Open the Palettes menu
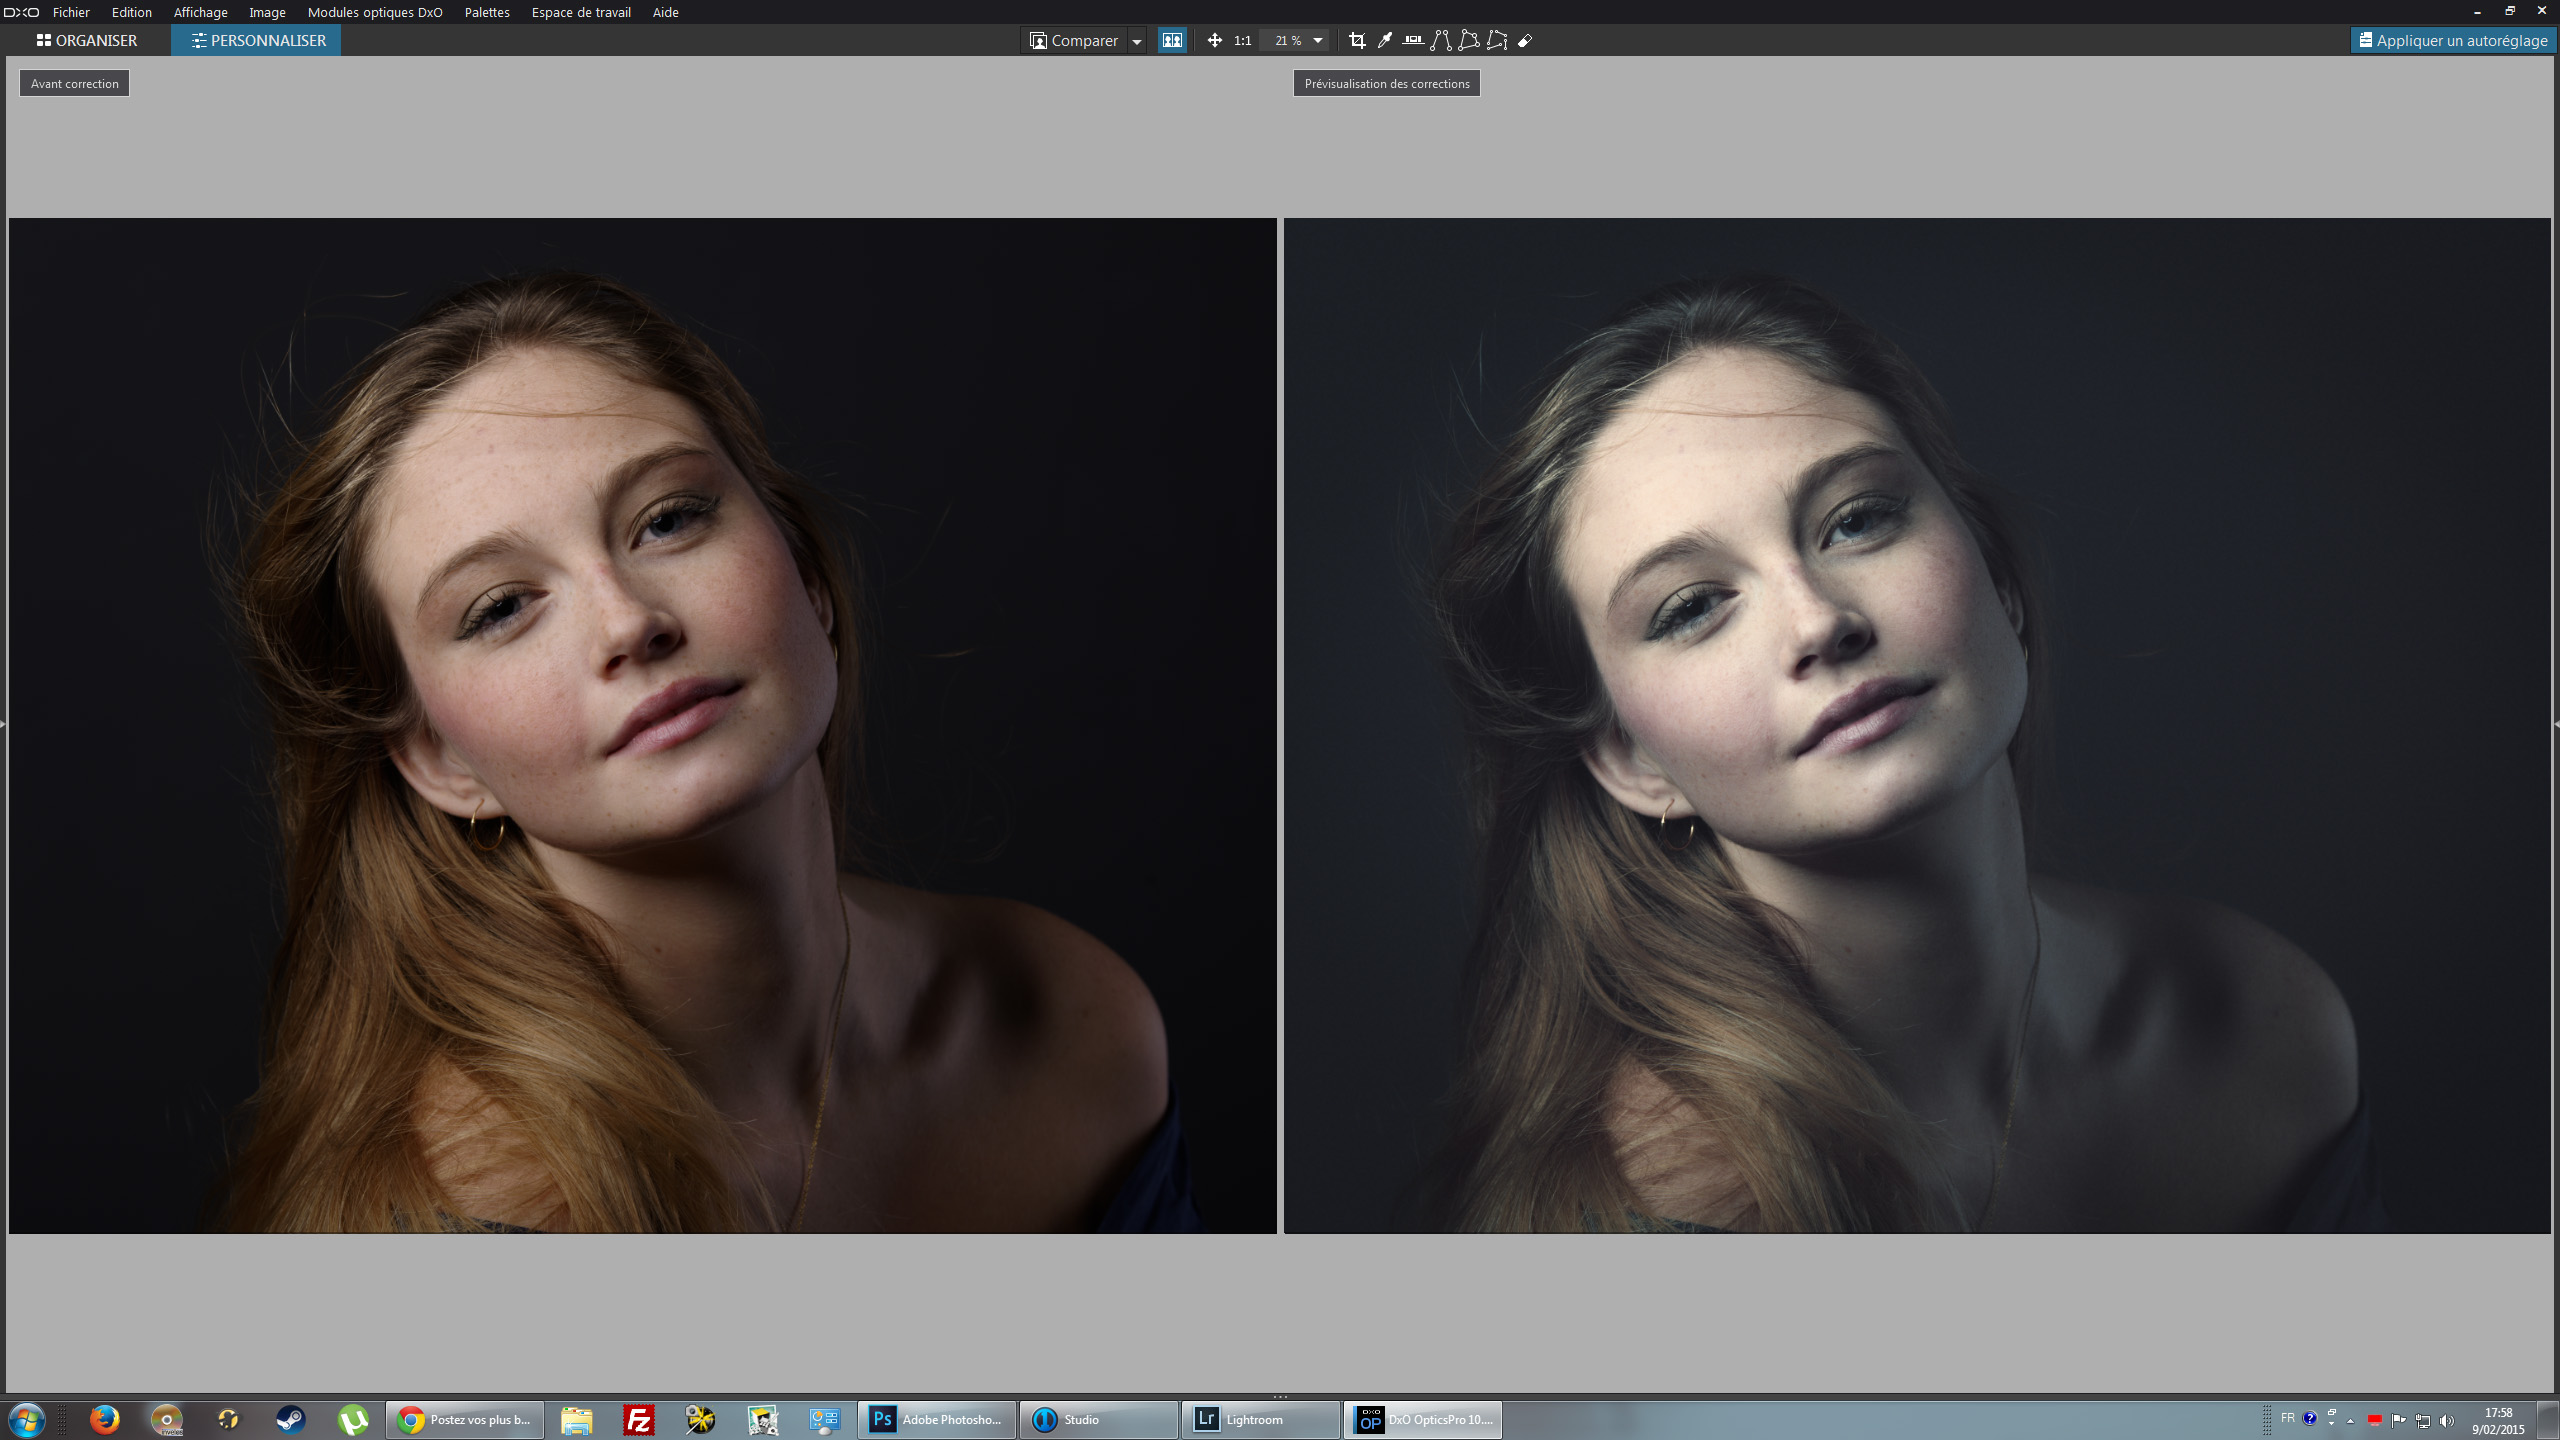2560x1440 pixels. [486, 12]
